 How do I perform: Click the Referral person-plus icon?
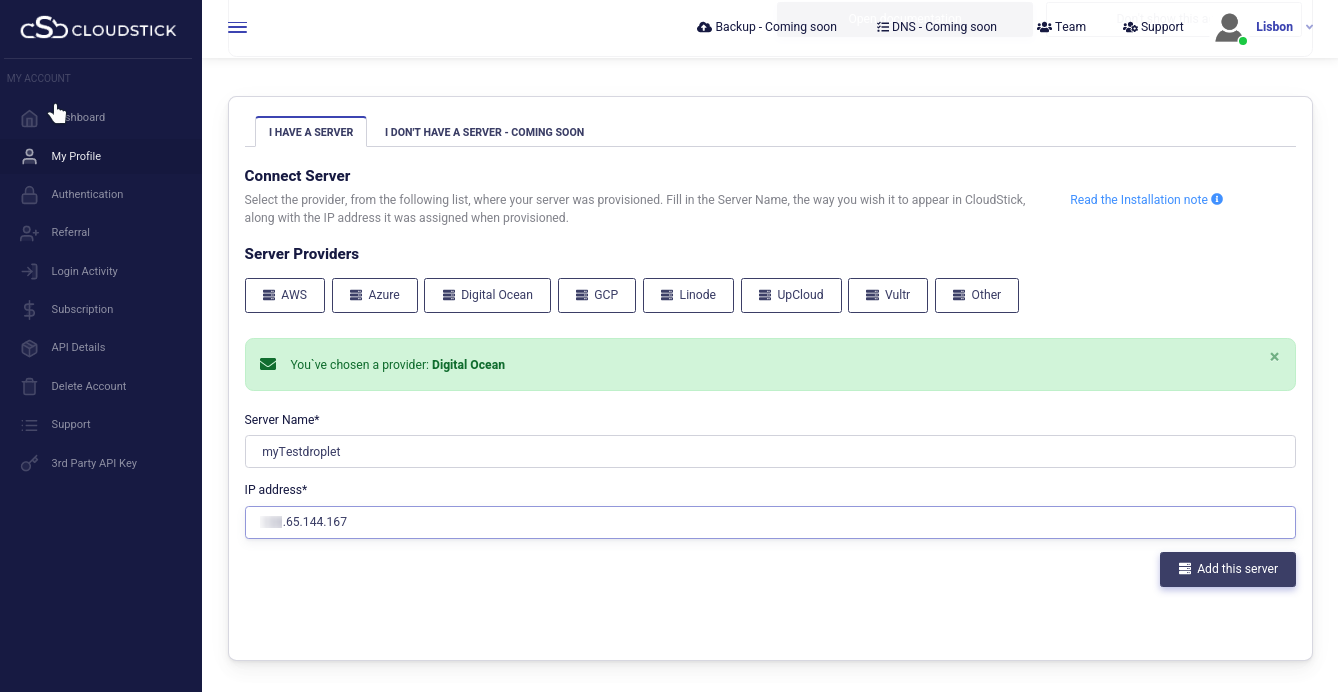(30, 233)
